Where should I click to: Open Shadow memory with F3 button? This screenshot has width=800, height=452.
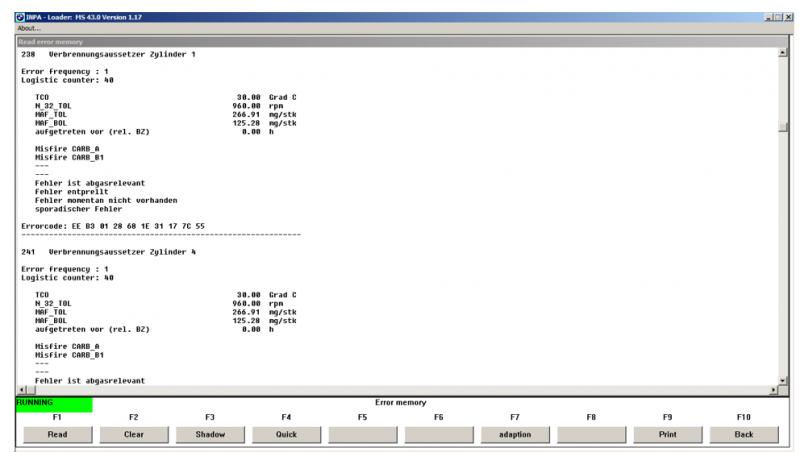(210, 435)
